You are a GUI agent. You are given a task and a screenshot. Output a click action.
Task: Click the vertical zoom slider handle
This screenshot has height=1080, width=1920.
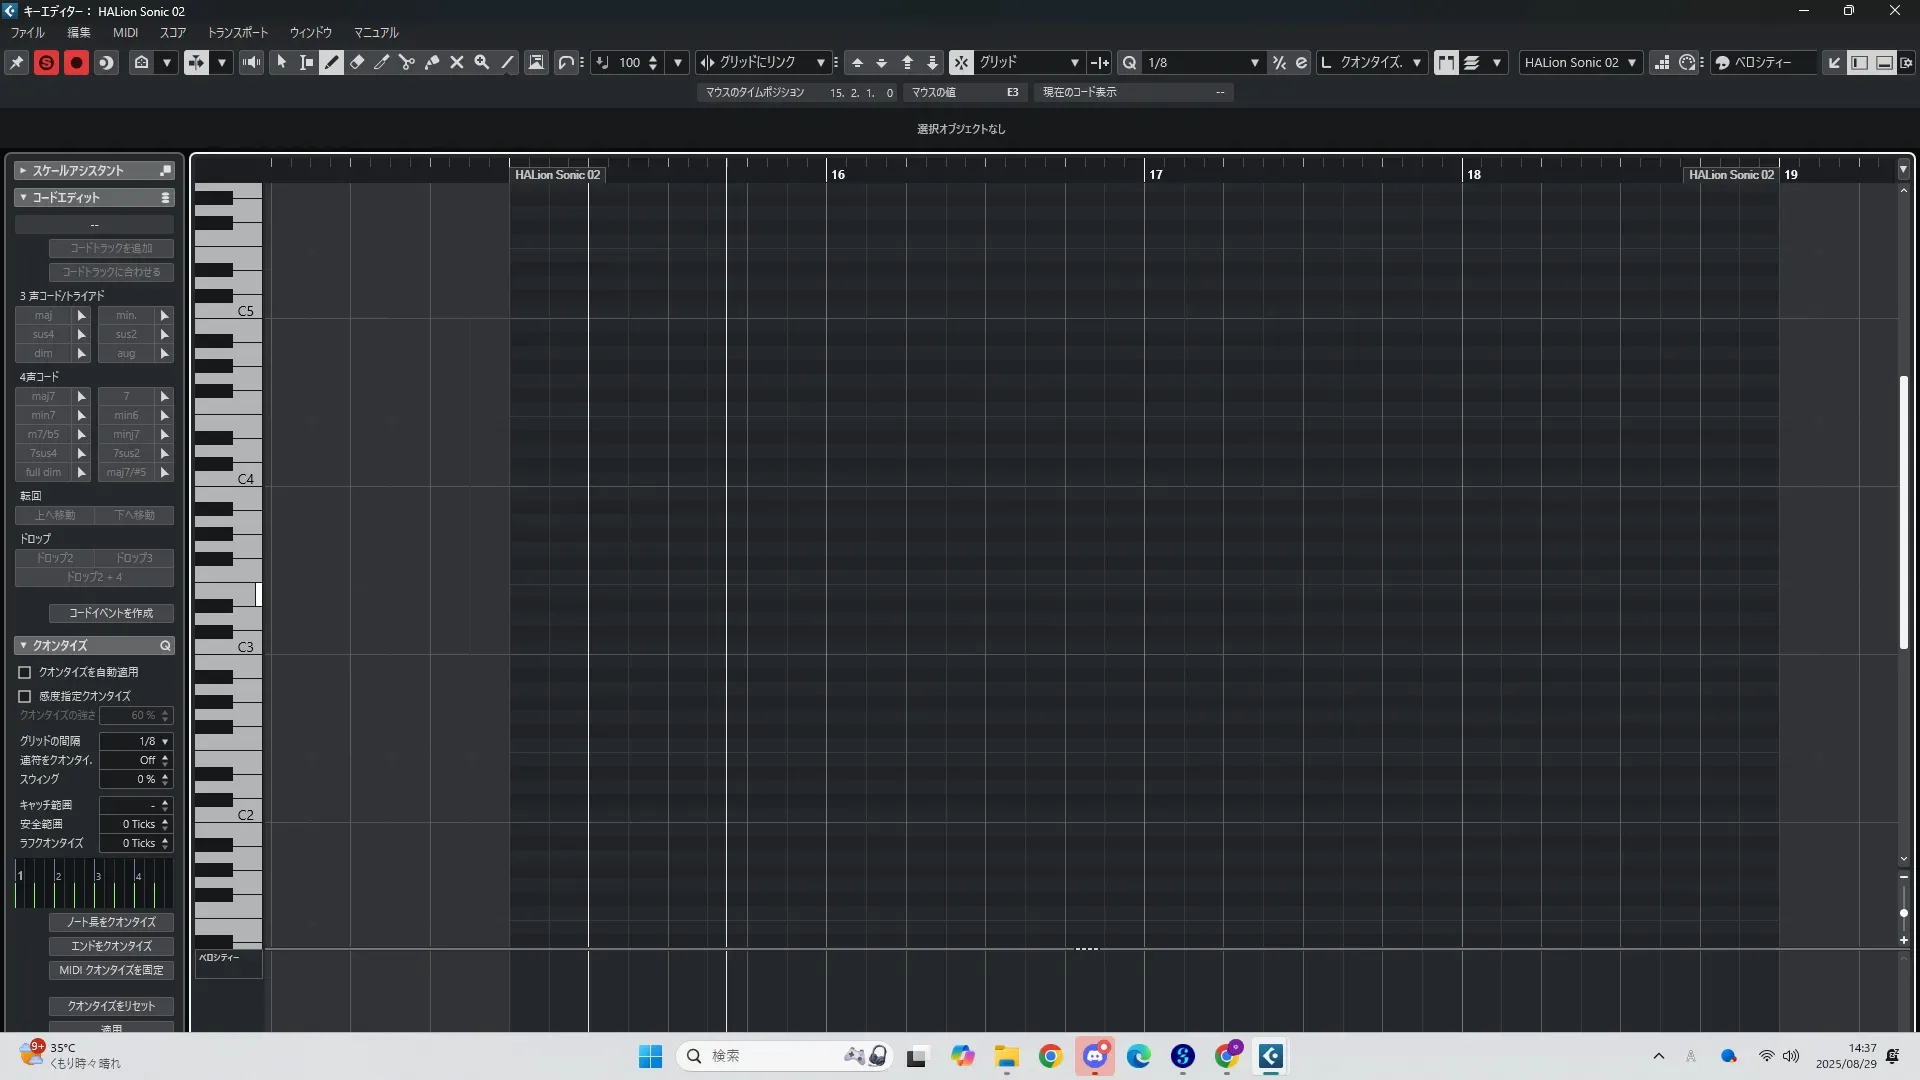[x=1904, y=913]
